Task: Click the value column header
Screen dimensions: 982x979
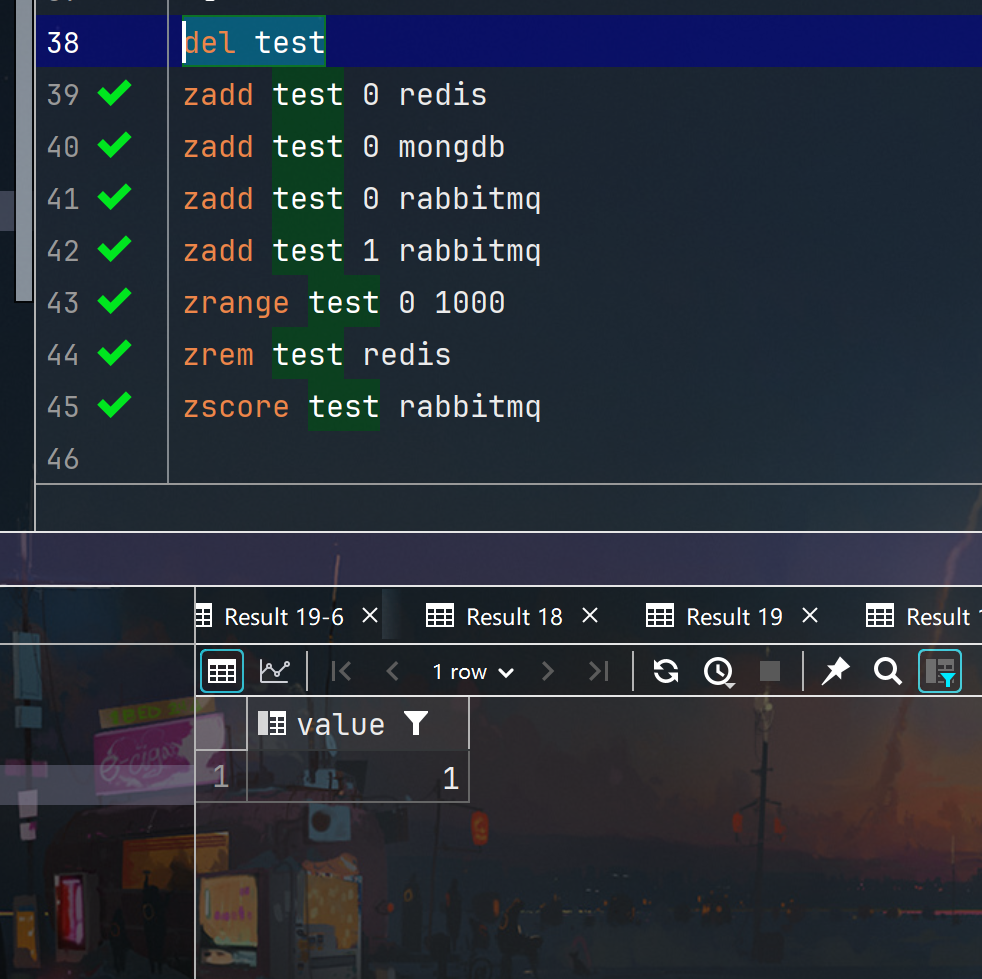Action: 358,724
